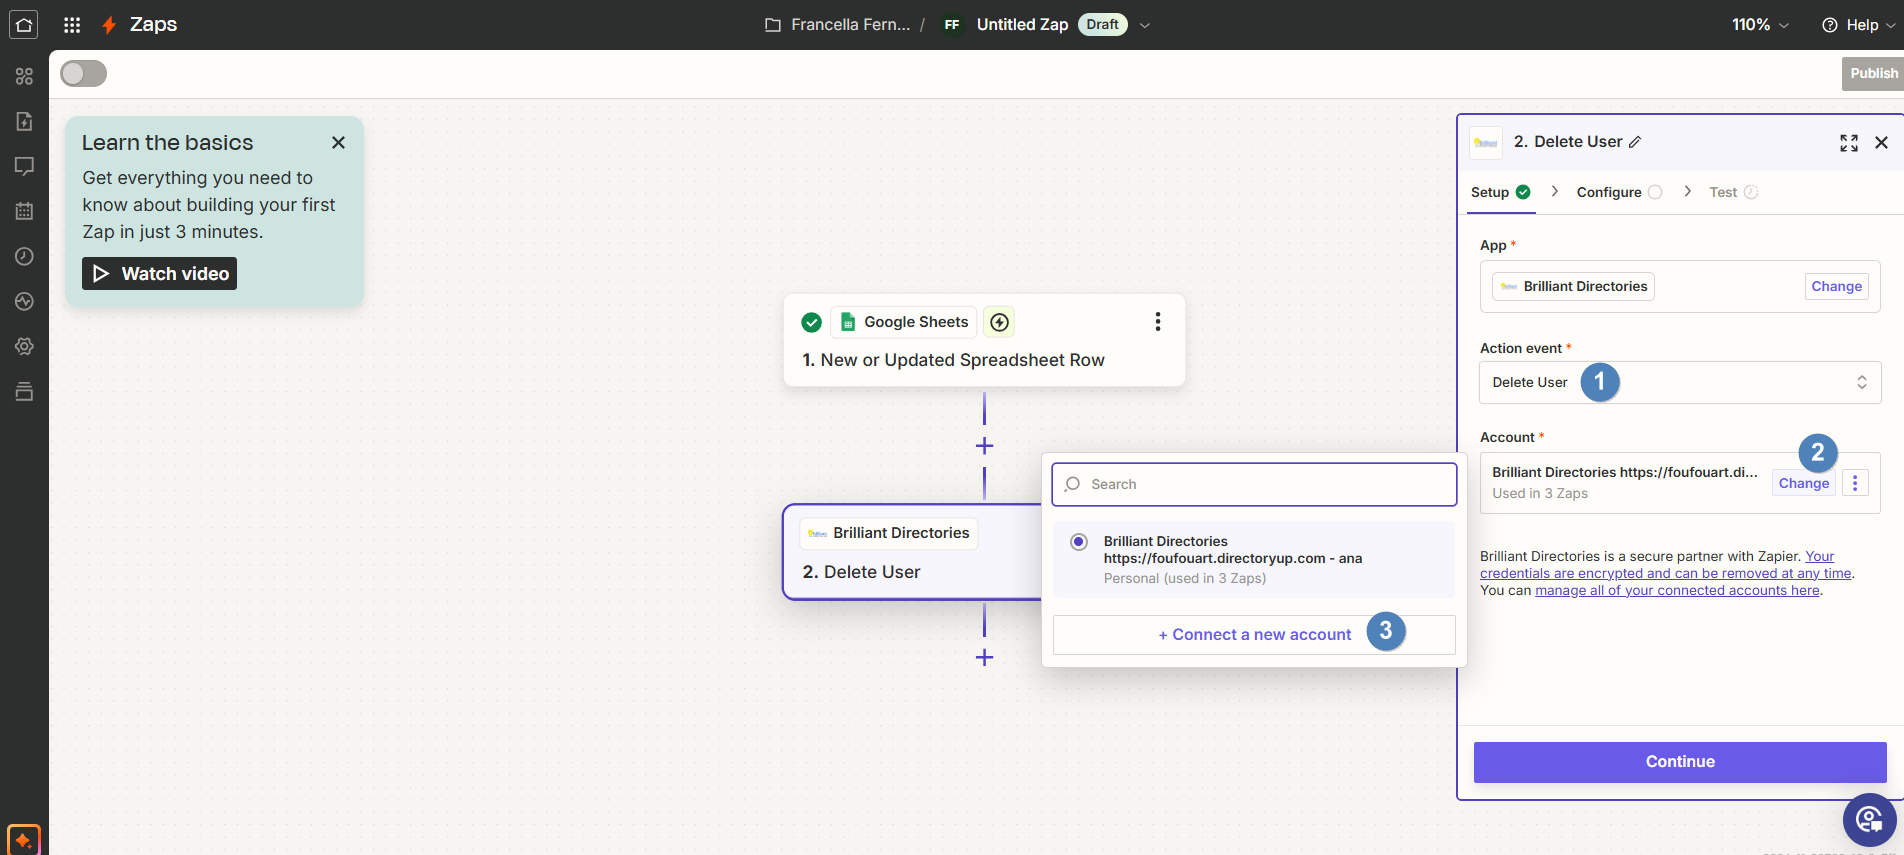1904x855 pixels.
Task: Click Google Sheets step green checkmark
Action: 812,322
